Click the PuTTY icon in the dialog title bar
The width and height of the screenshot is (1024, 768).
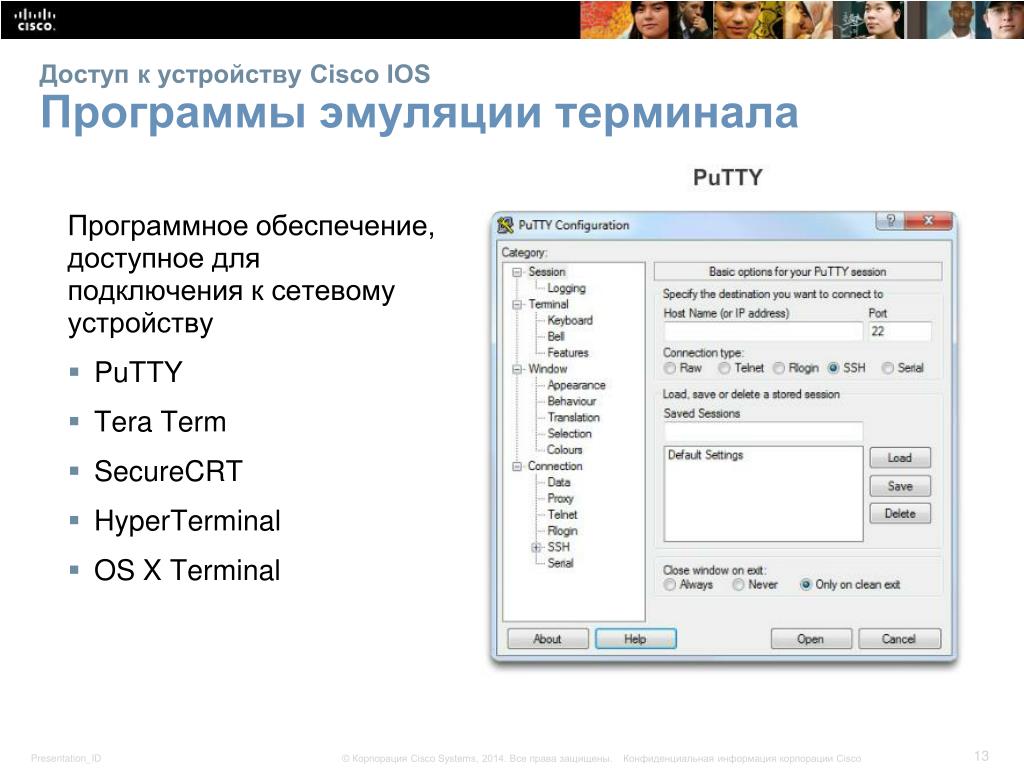point(505,225)
